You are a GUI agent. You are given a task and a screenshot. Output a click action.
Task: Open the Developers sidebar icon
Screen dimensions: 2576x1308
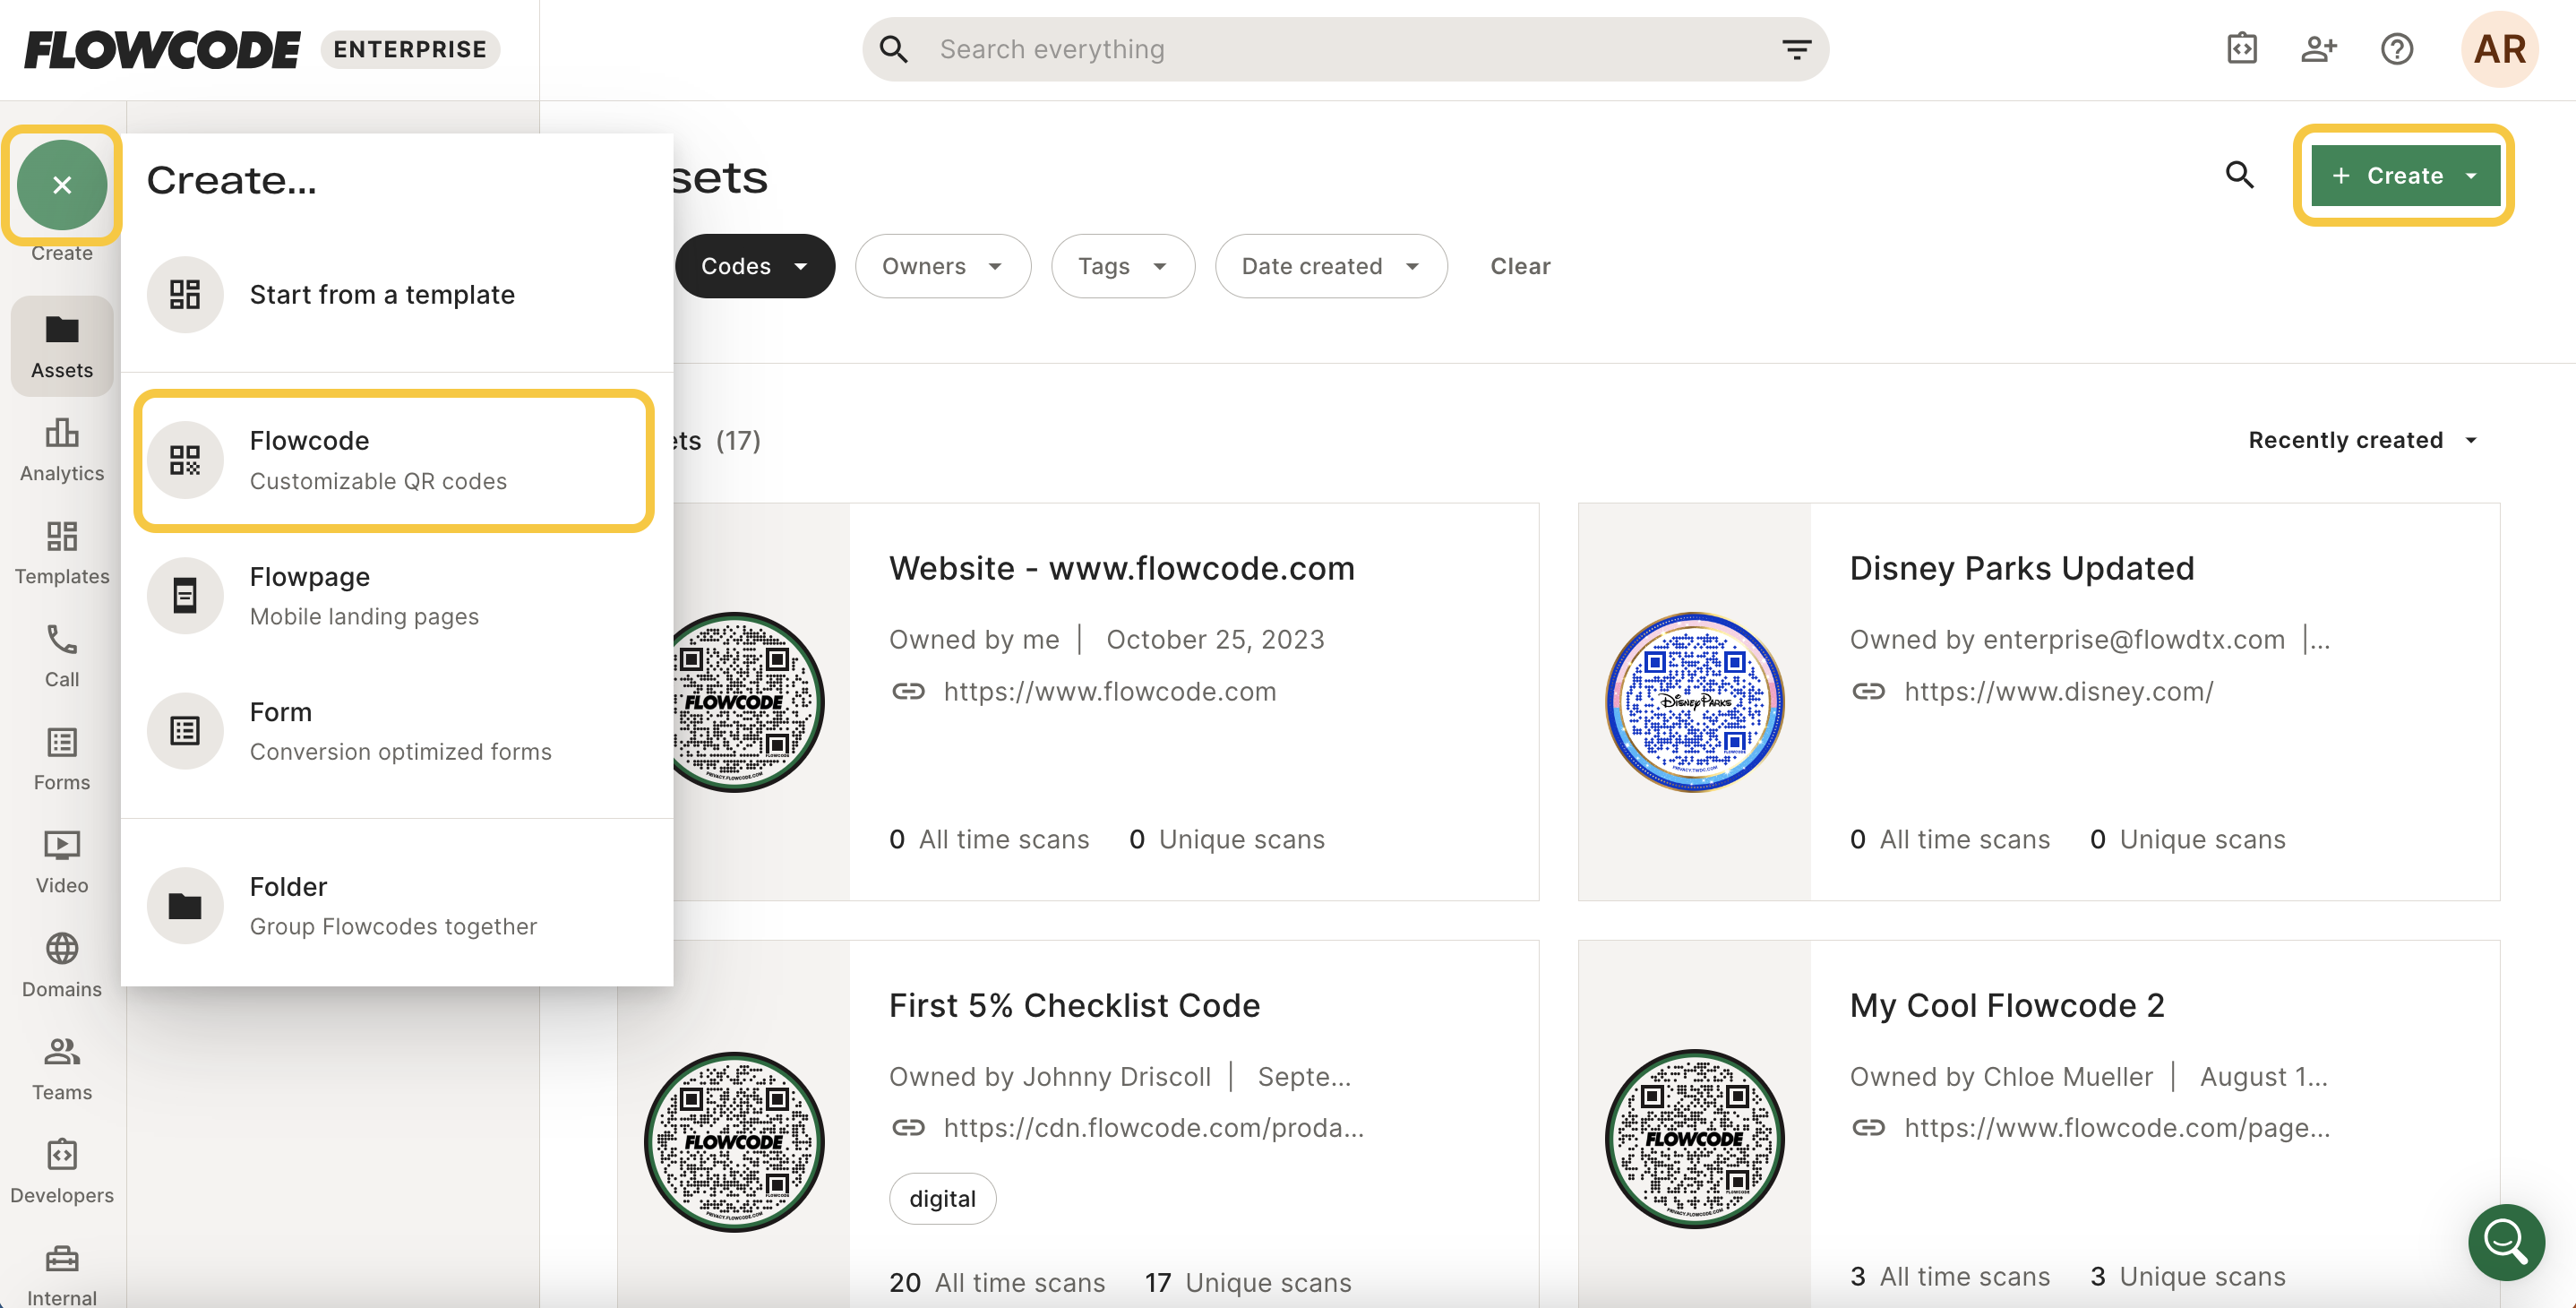(61, 1170)
